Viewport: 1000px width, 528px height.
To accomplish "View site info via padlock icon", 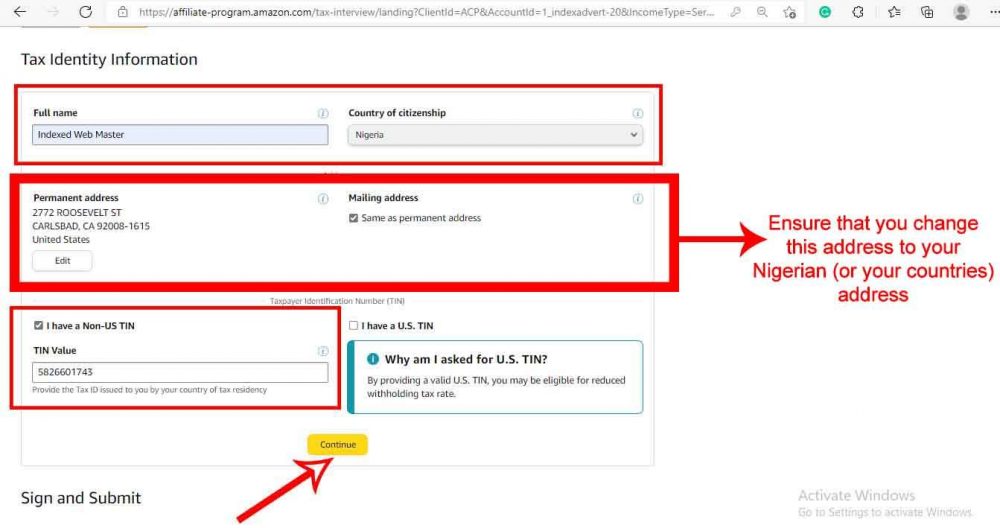I will coord(123,11).
